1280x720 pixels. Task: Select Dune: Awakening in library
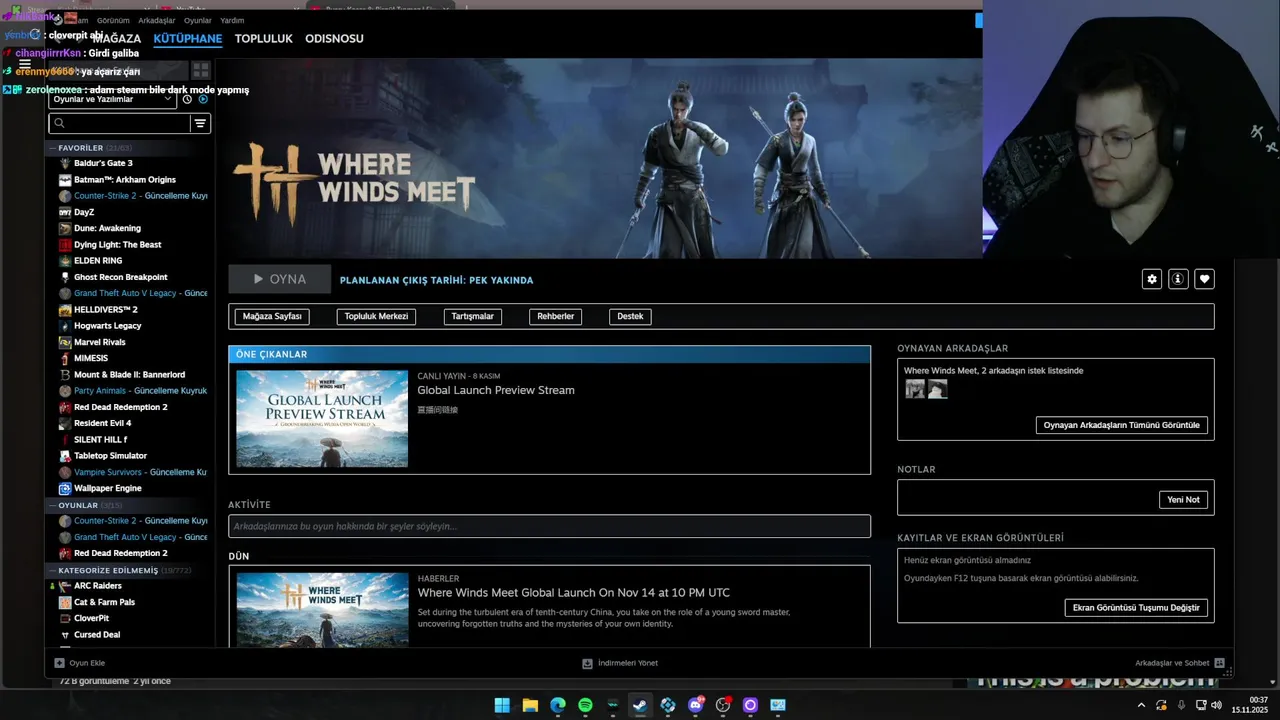(107, 228)
